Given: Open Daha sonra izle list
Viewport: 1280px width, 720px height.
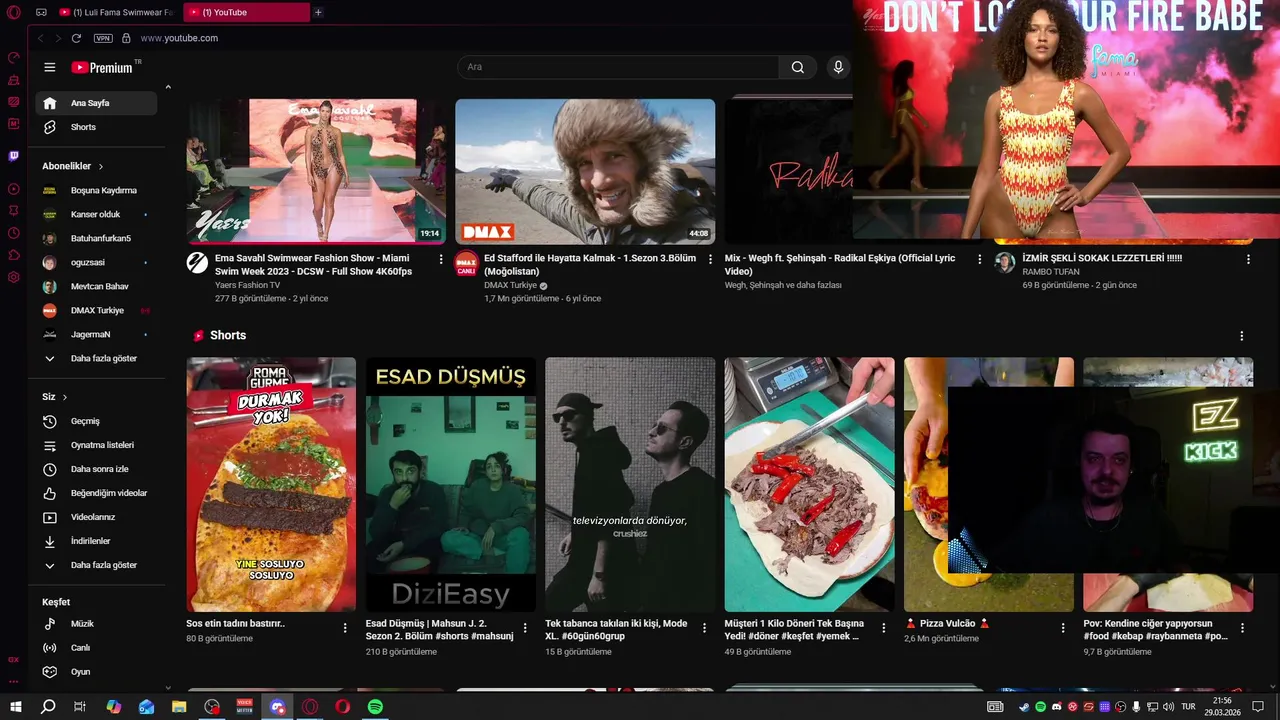Looking at the screenshot, I should pyautogui.click(x=96, y=469).
